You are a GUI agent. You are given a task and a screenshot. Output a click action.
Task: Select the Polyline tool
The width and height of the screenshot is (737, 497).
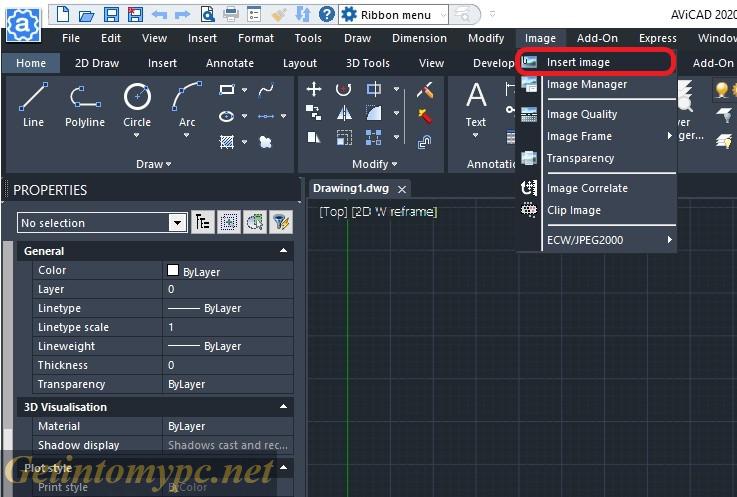click(85, 106)
